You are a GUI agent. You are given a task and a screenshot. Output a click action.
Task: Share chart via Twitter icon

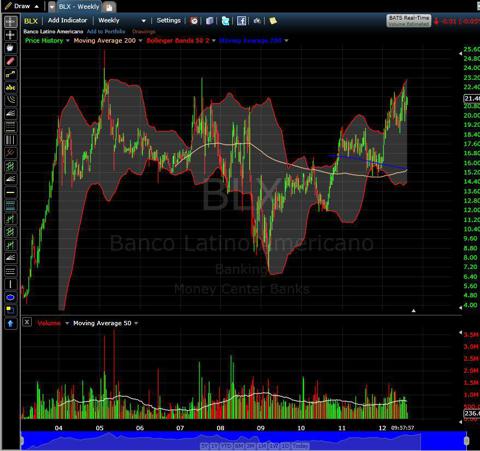coord(225,21)
